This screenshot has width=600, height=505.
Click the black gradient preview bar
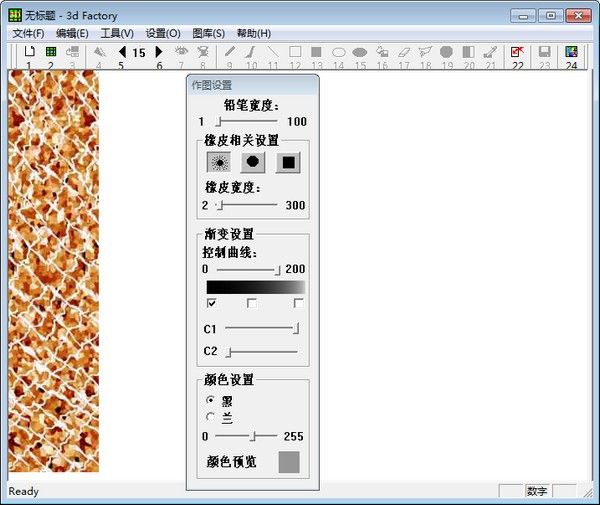pyautogui.click(x=256, y=287)
